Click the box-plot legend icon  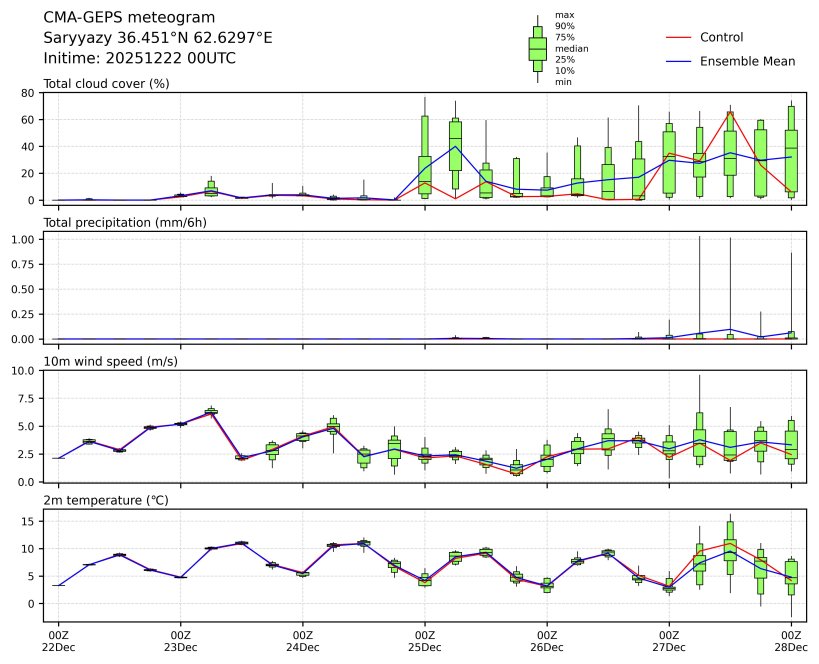(x=537, y=48)
